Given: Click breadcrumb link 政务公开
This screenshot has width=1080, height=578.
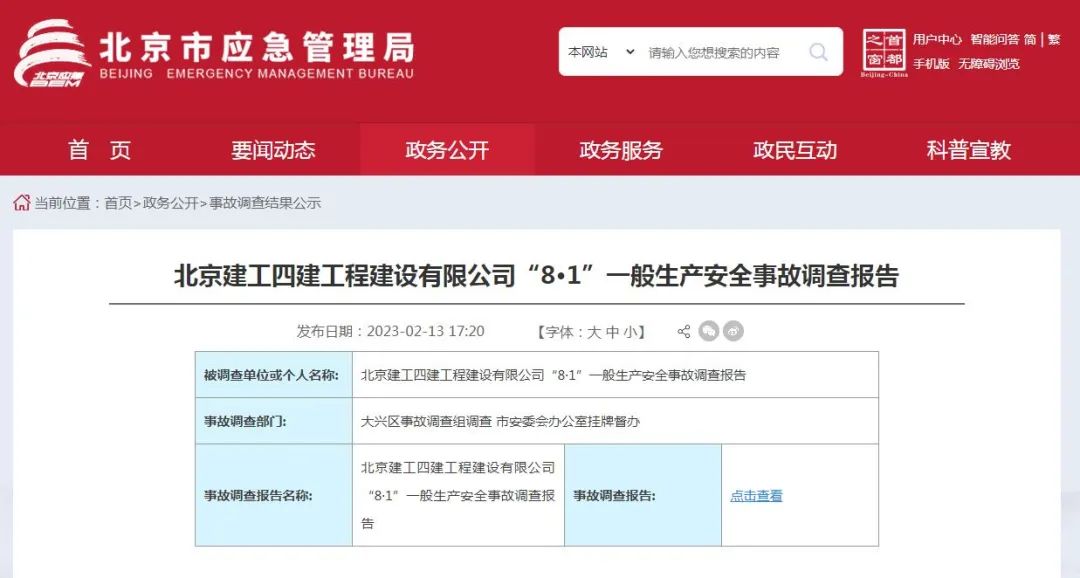Looking at the screenshot, I should [x=170, y=203].
